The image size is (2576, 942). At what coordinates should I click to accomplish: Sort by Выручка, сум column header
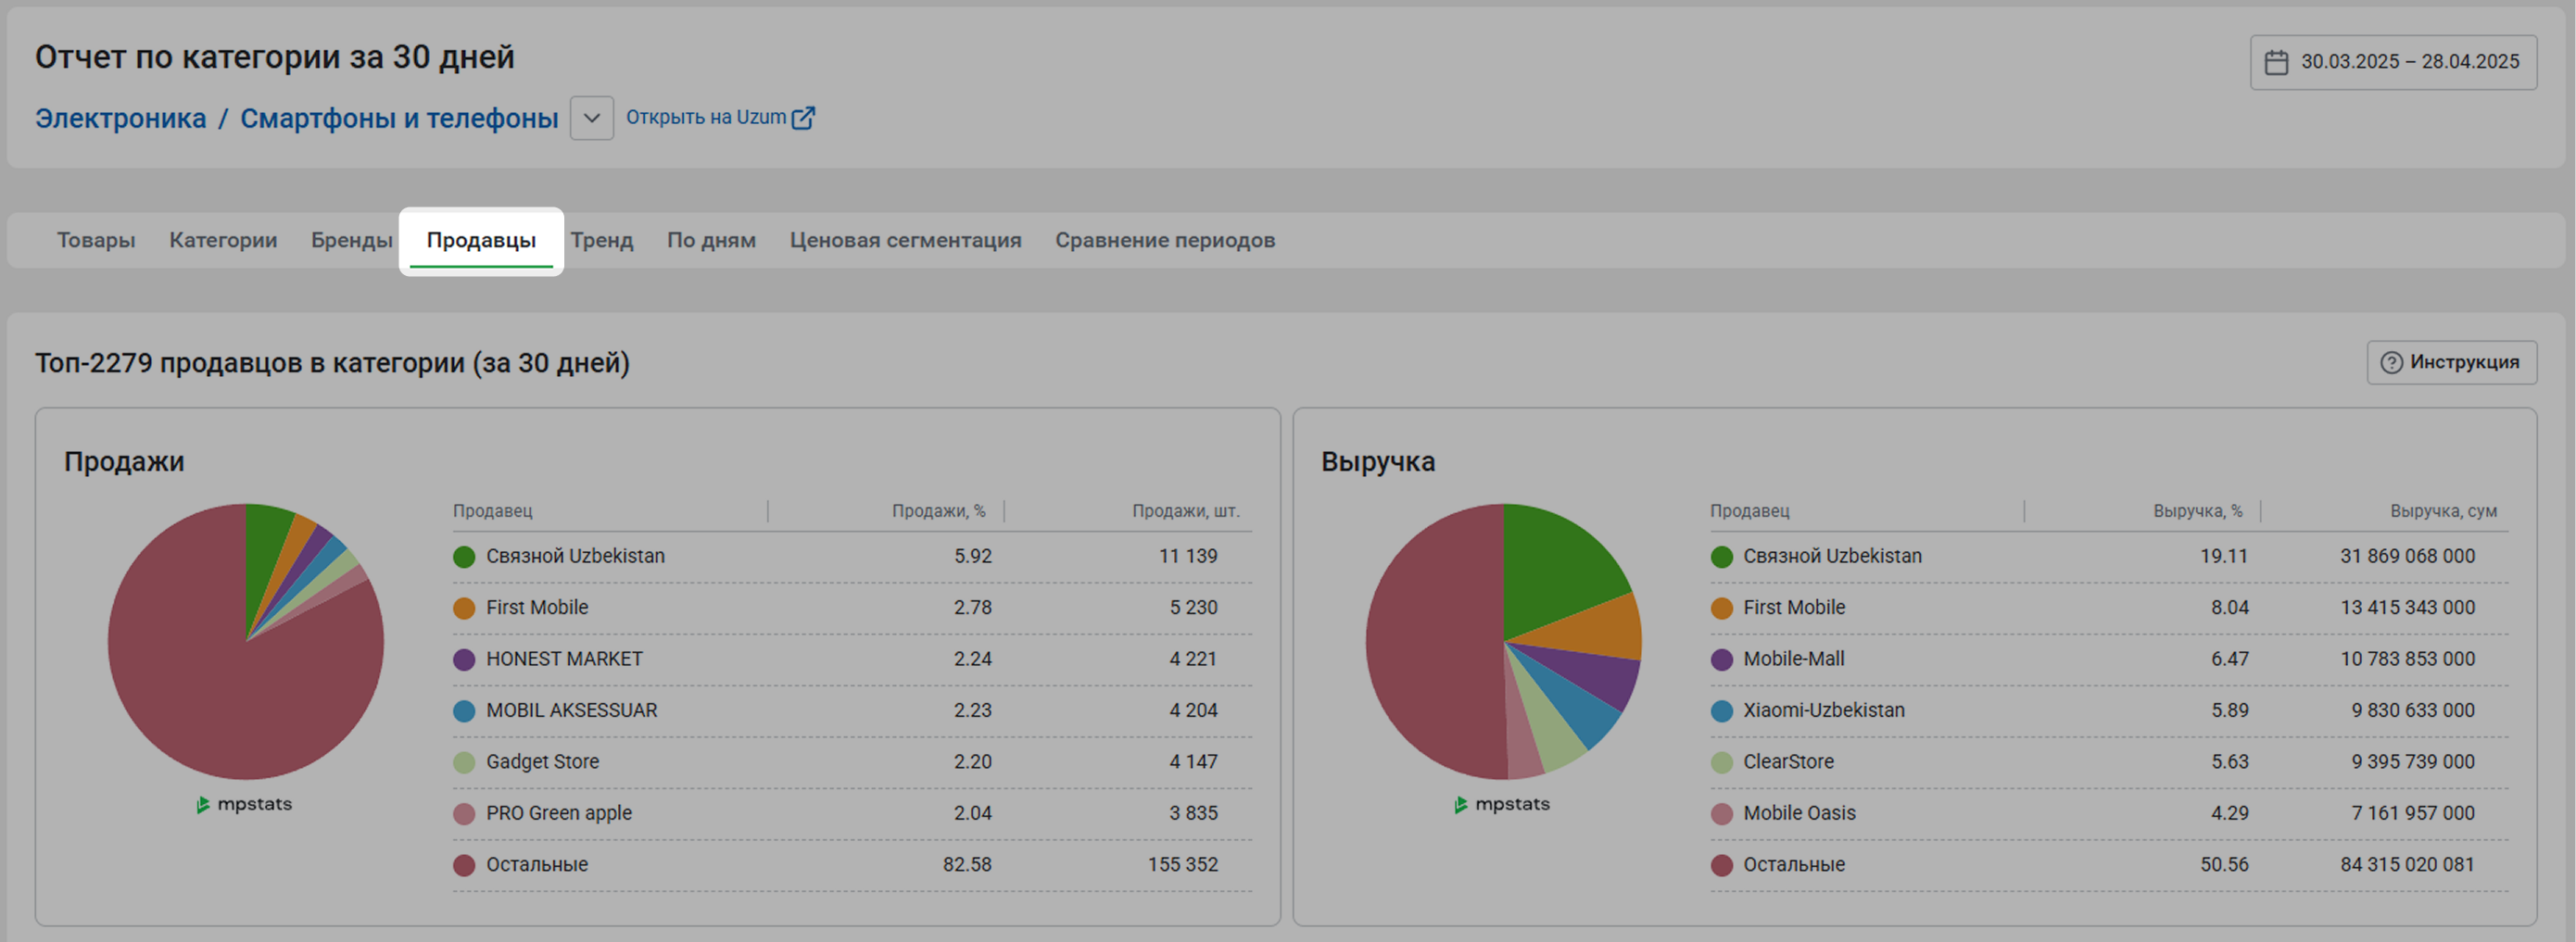pos(2442,511)
